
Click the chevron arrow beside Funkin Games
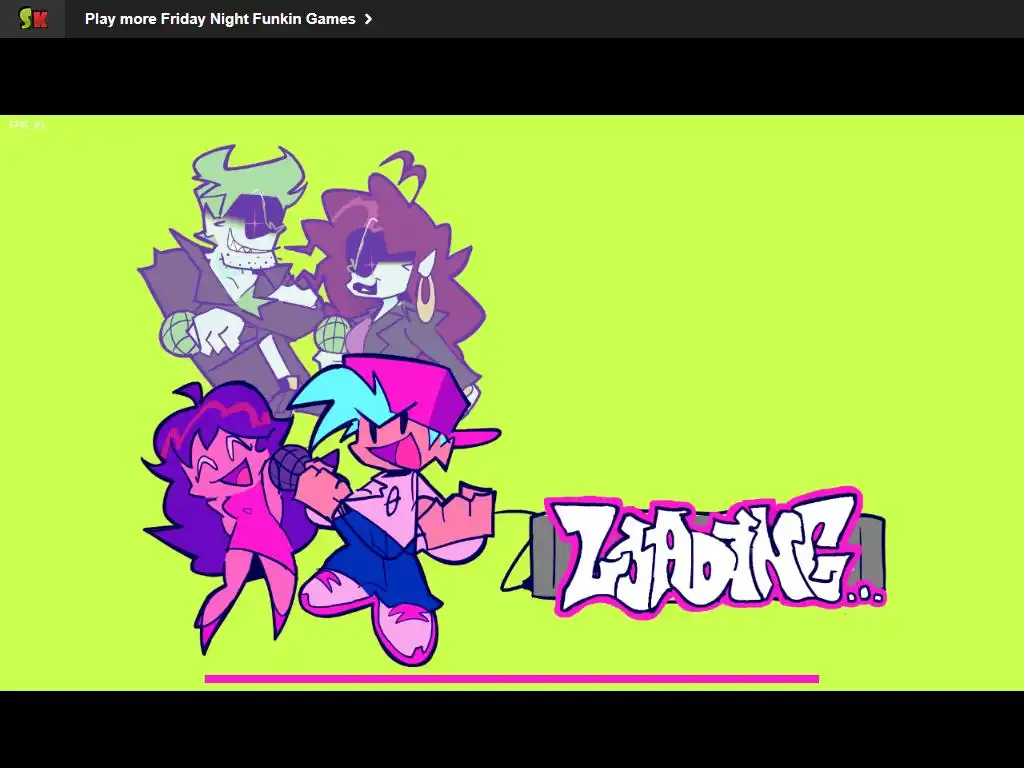point(368,19)
